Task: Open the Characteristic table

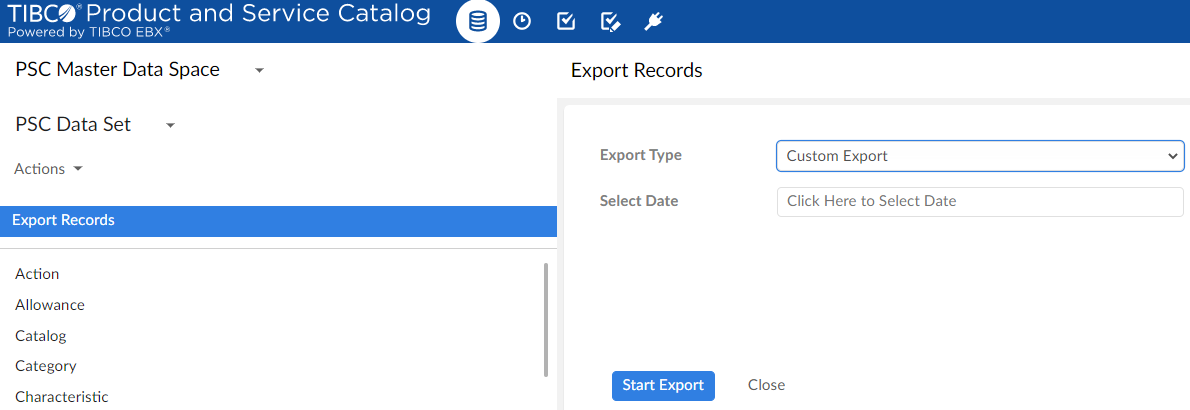Action: click(62, 397)
